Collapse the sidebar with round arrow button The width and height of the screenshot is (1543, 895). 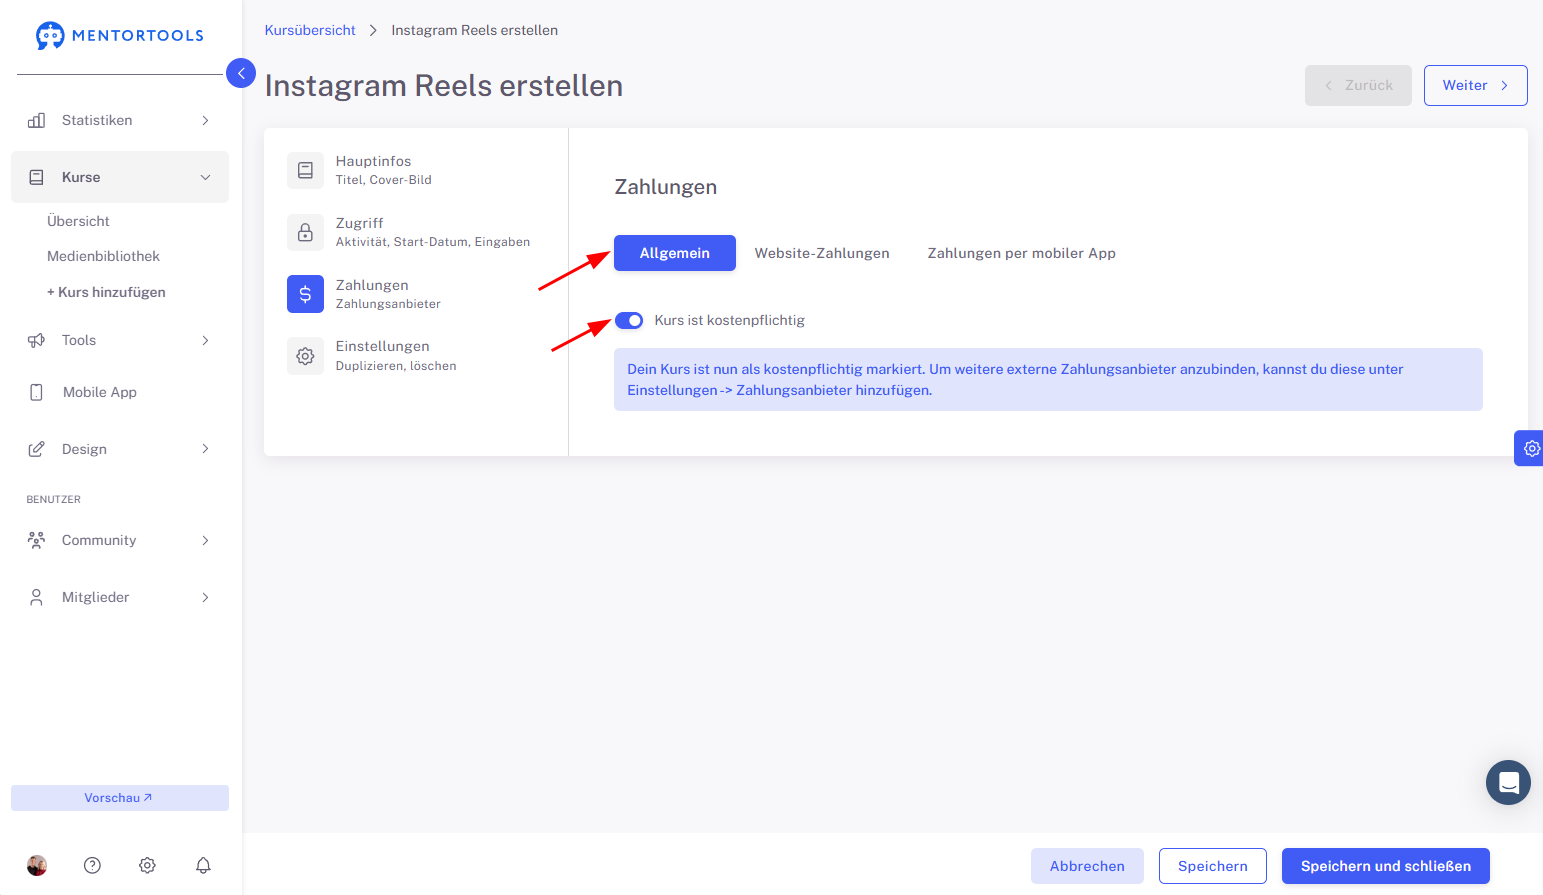point(241,73)
